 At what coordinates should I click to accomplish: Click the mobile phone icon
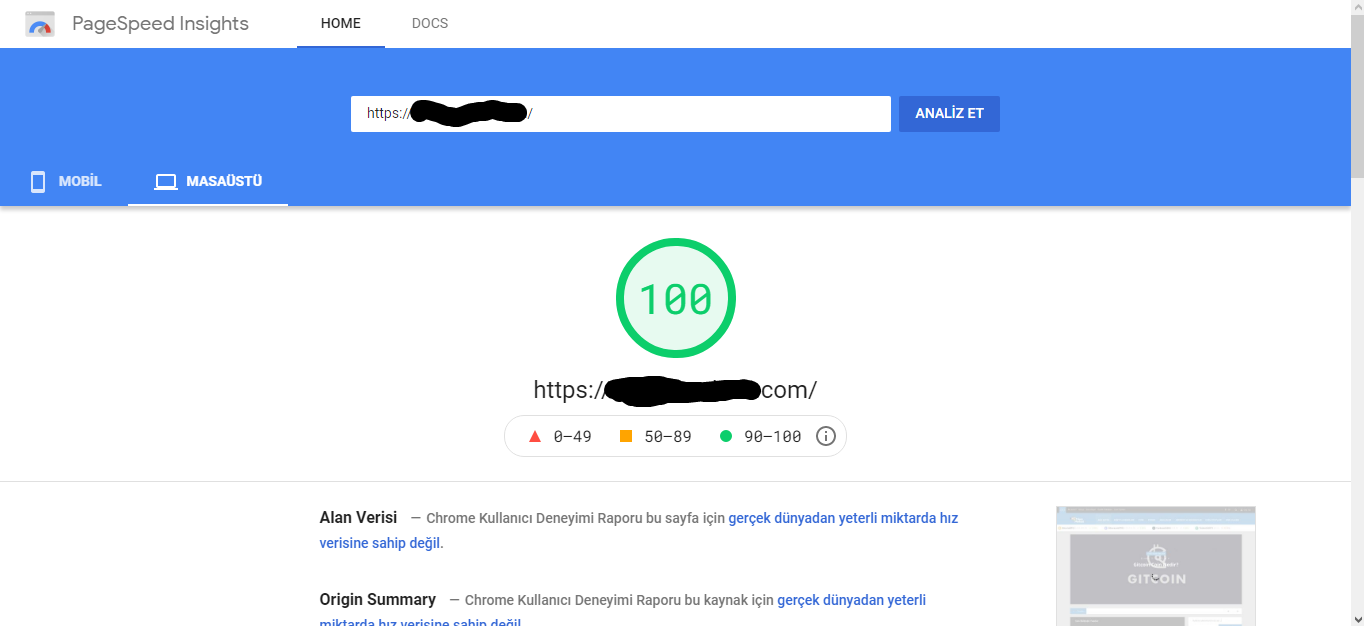click(38, 182)
